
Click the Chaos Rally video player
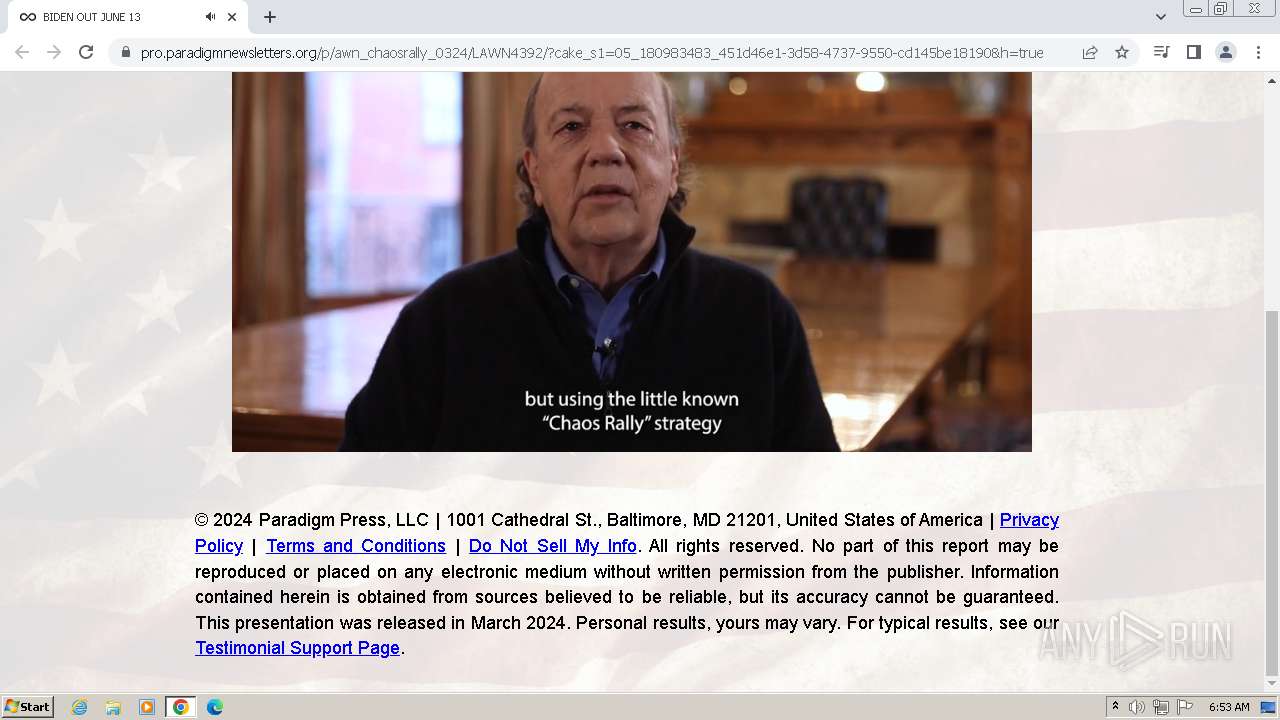pos(632,261)
